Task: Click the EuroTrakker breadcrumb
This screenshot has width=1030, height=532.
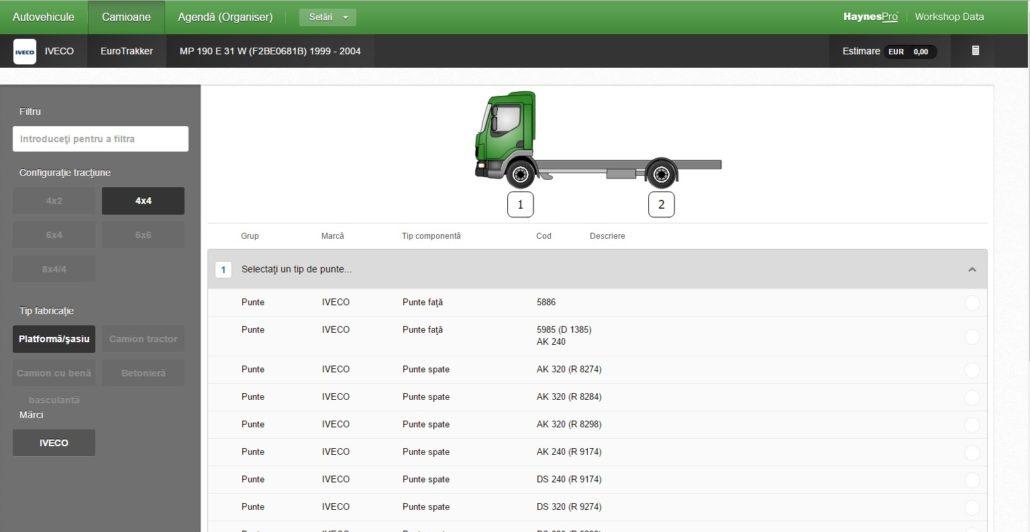Action: [x=127, y=51]
